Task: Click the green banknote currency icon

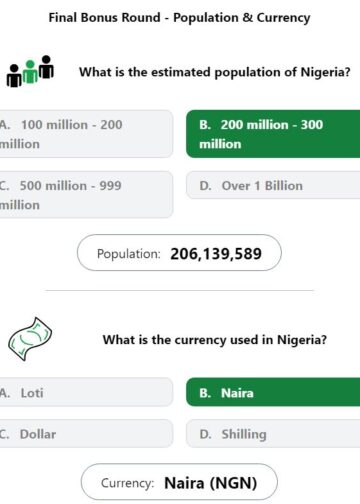Action: click(x=30, y=339)
